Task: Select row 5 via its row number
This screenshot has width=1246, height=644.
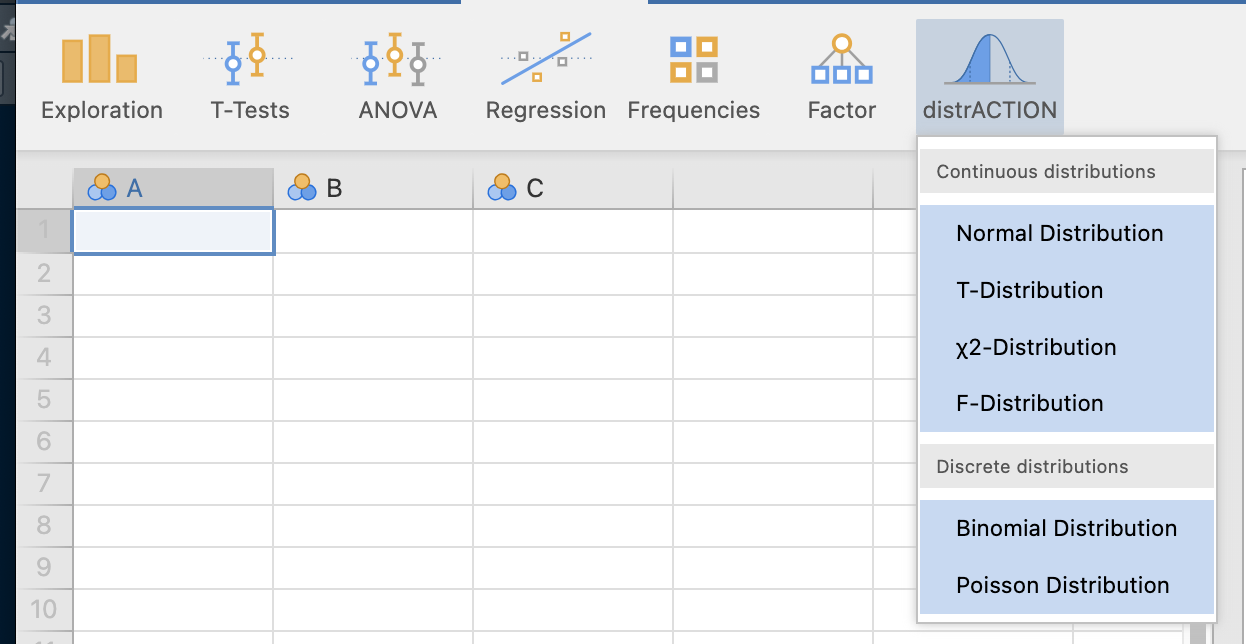Action: (x=44, y=399)
